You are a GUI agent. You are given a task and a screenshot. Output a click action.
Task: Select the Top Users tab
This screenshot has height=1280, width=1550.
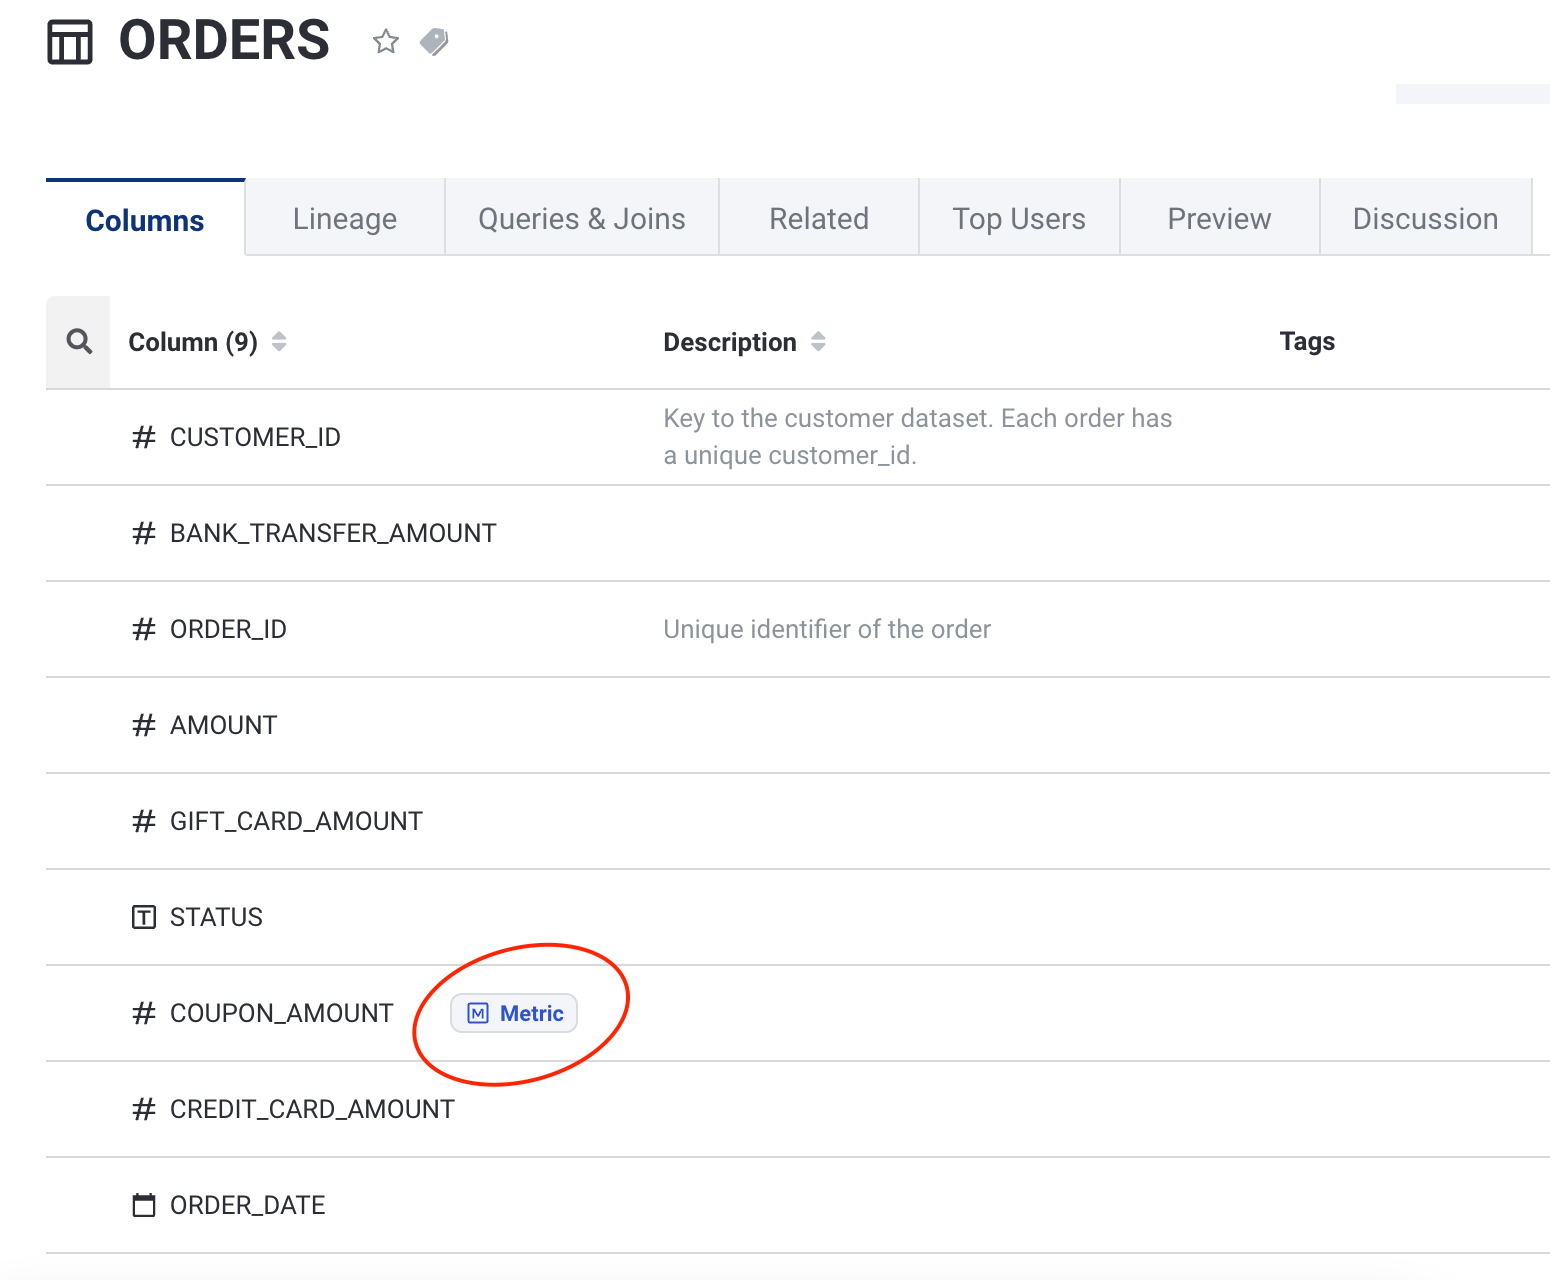coord(1019,219)
